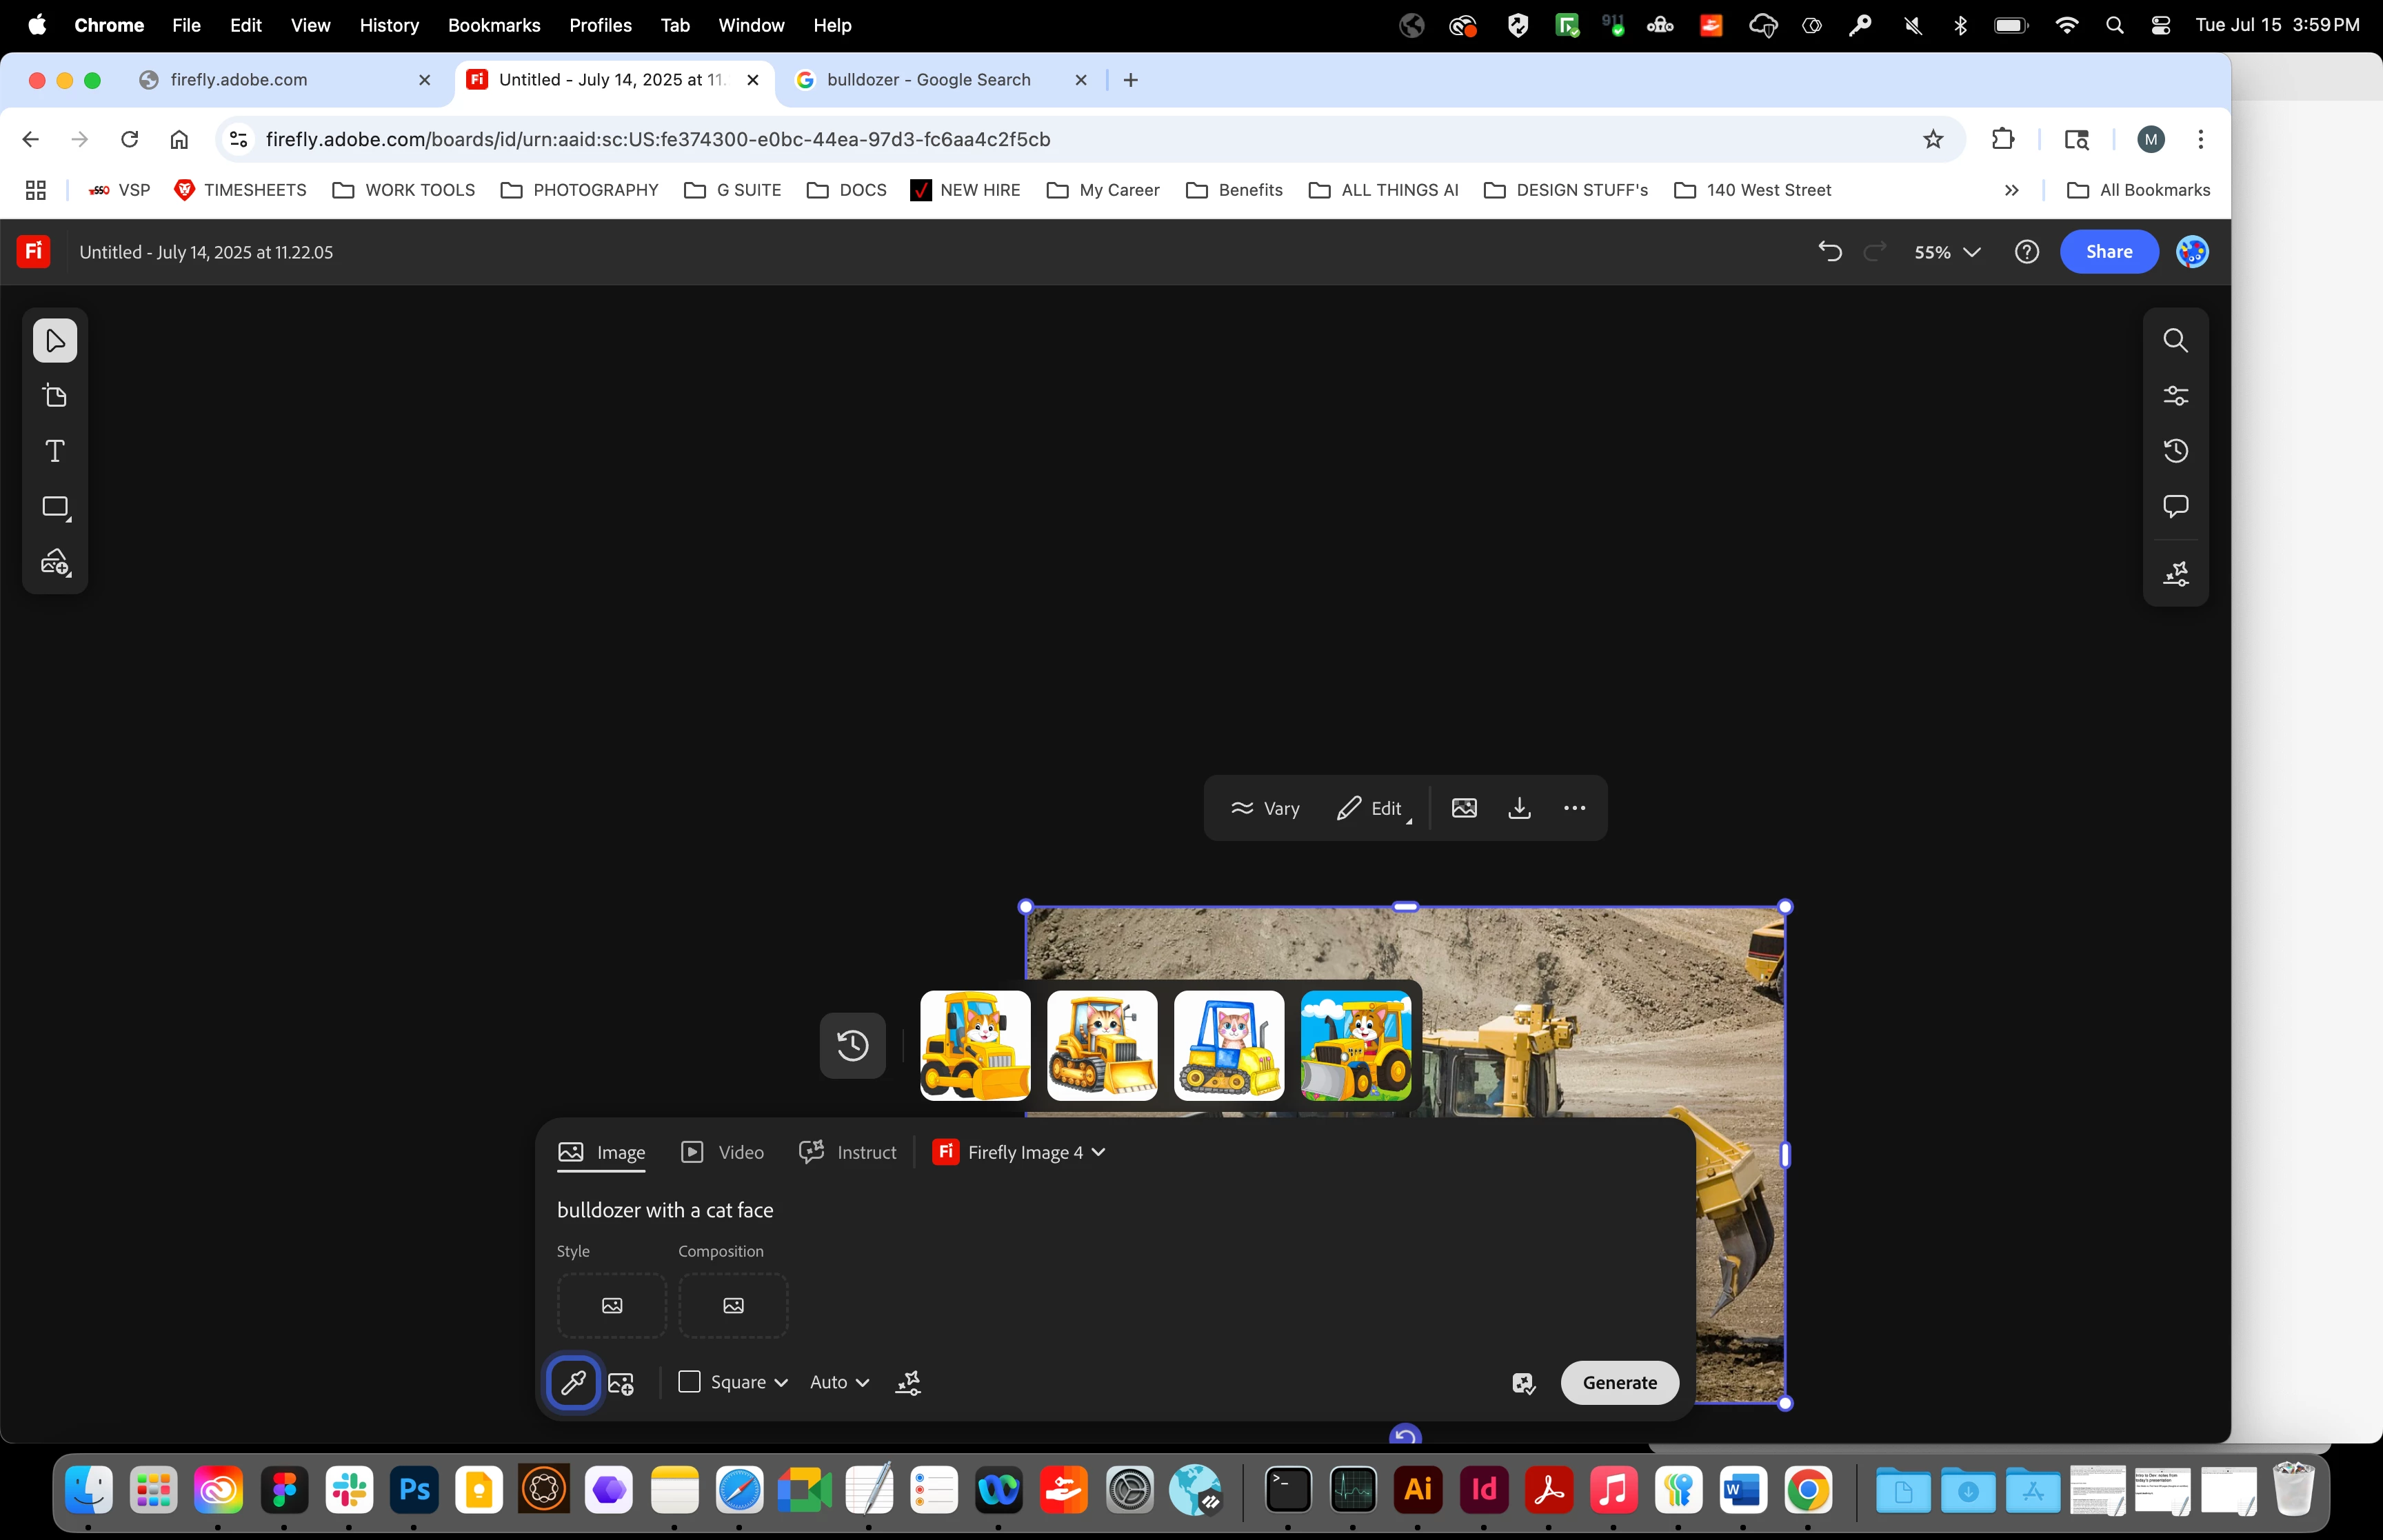
Task: Click the download icon in image toolbar
Action: (1519, 808)
